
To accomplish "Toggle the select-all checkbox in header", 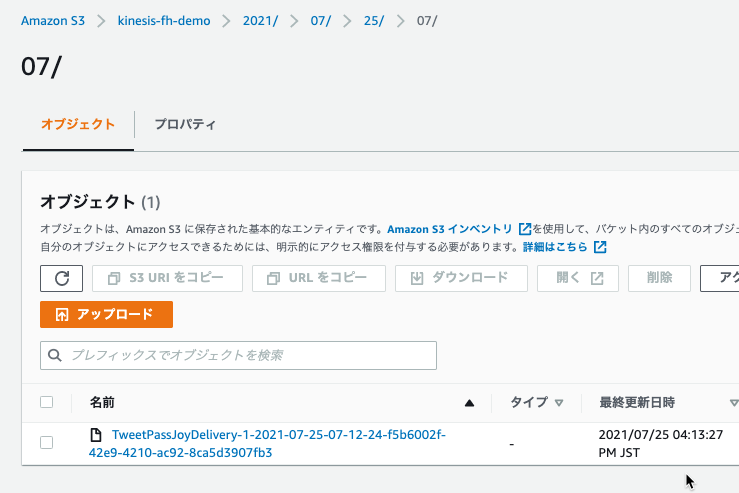I will tap(46, 402).
